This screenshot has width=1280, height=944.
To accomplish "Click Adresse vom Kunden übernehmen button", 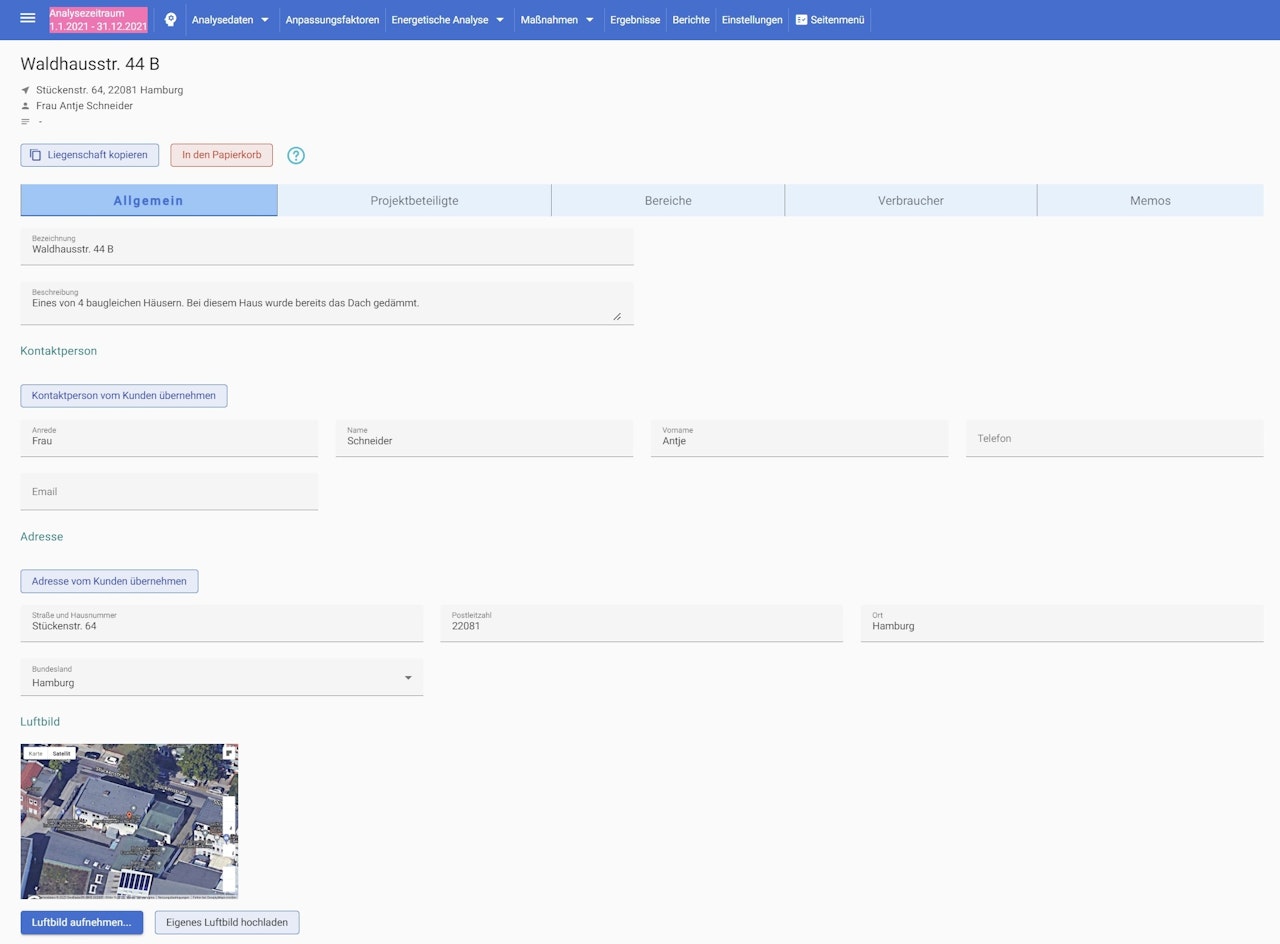I will (x=109, y=581).
